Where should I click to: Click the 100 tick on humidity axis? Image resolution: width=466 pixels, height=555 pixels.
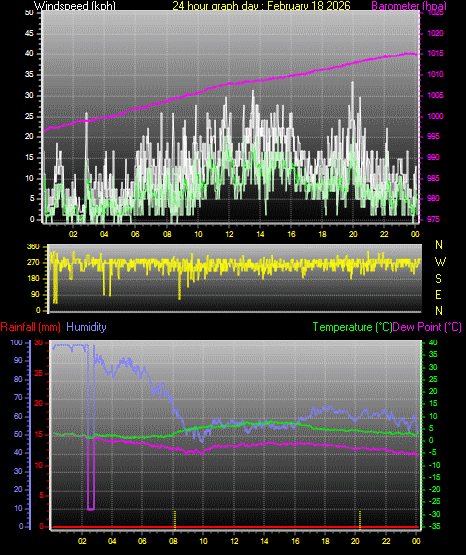pyautogui.click(x=16, y=342)
